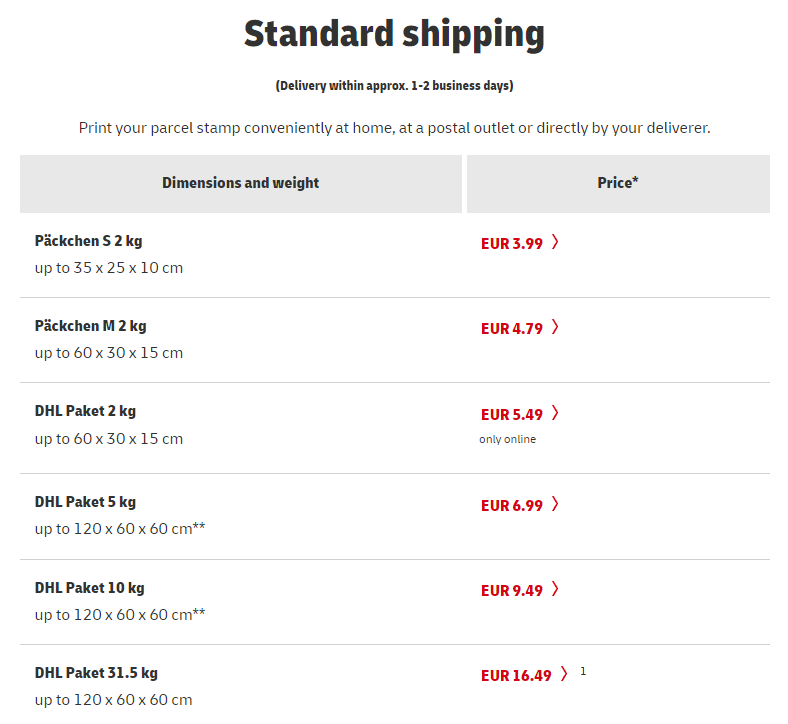The width and height of the screenshot is (788, 724).
Task: Click the DHL Paket 10 kg row title
Action: pos(89,588)
